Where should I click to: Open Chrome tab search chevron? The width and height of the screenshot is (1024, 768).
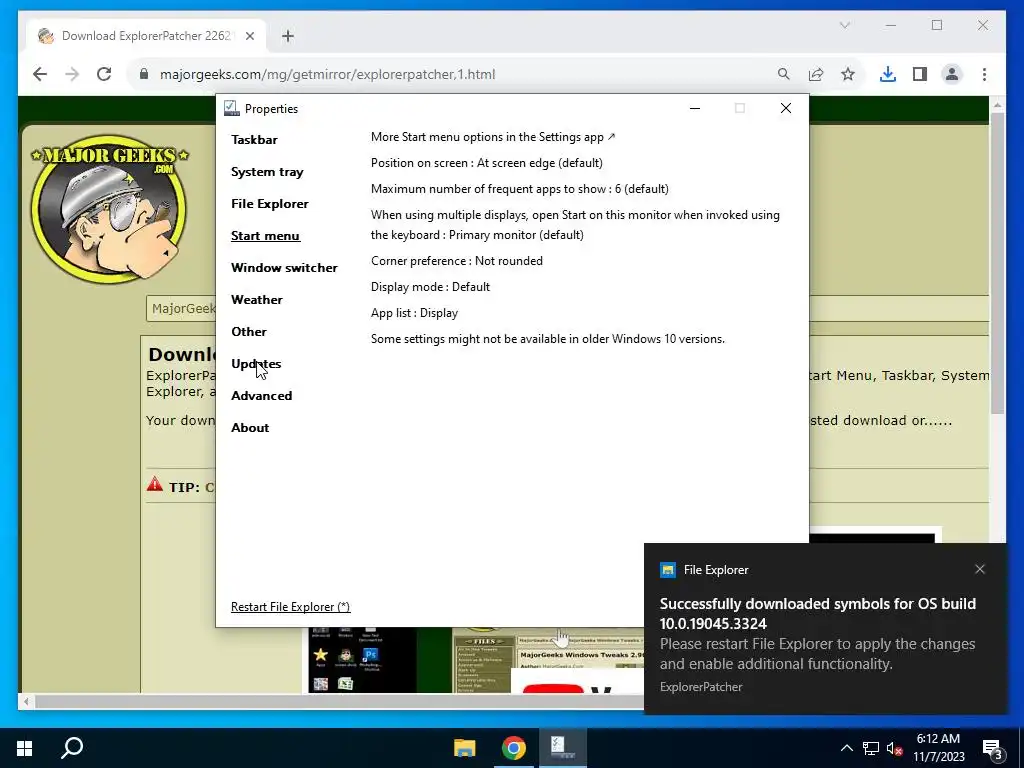click(x=844, y=25)
